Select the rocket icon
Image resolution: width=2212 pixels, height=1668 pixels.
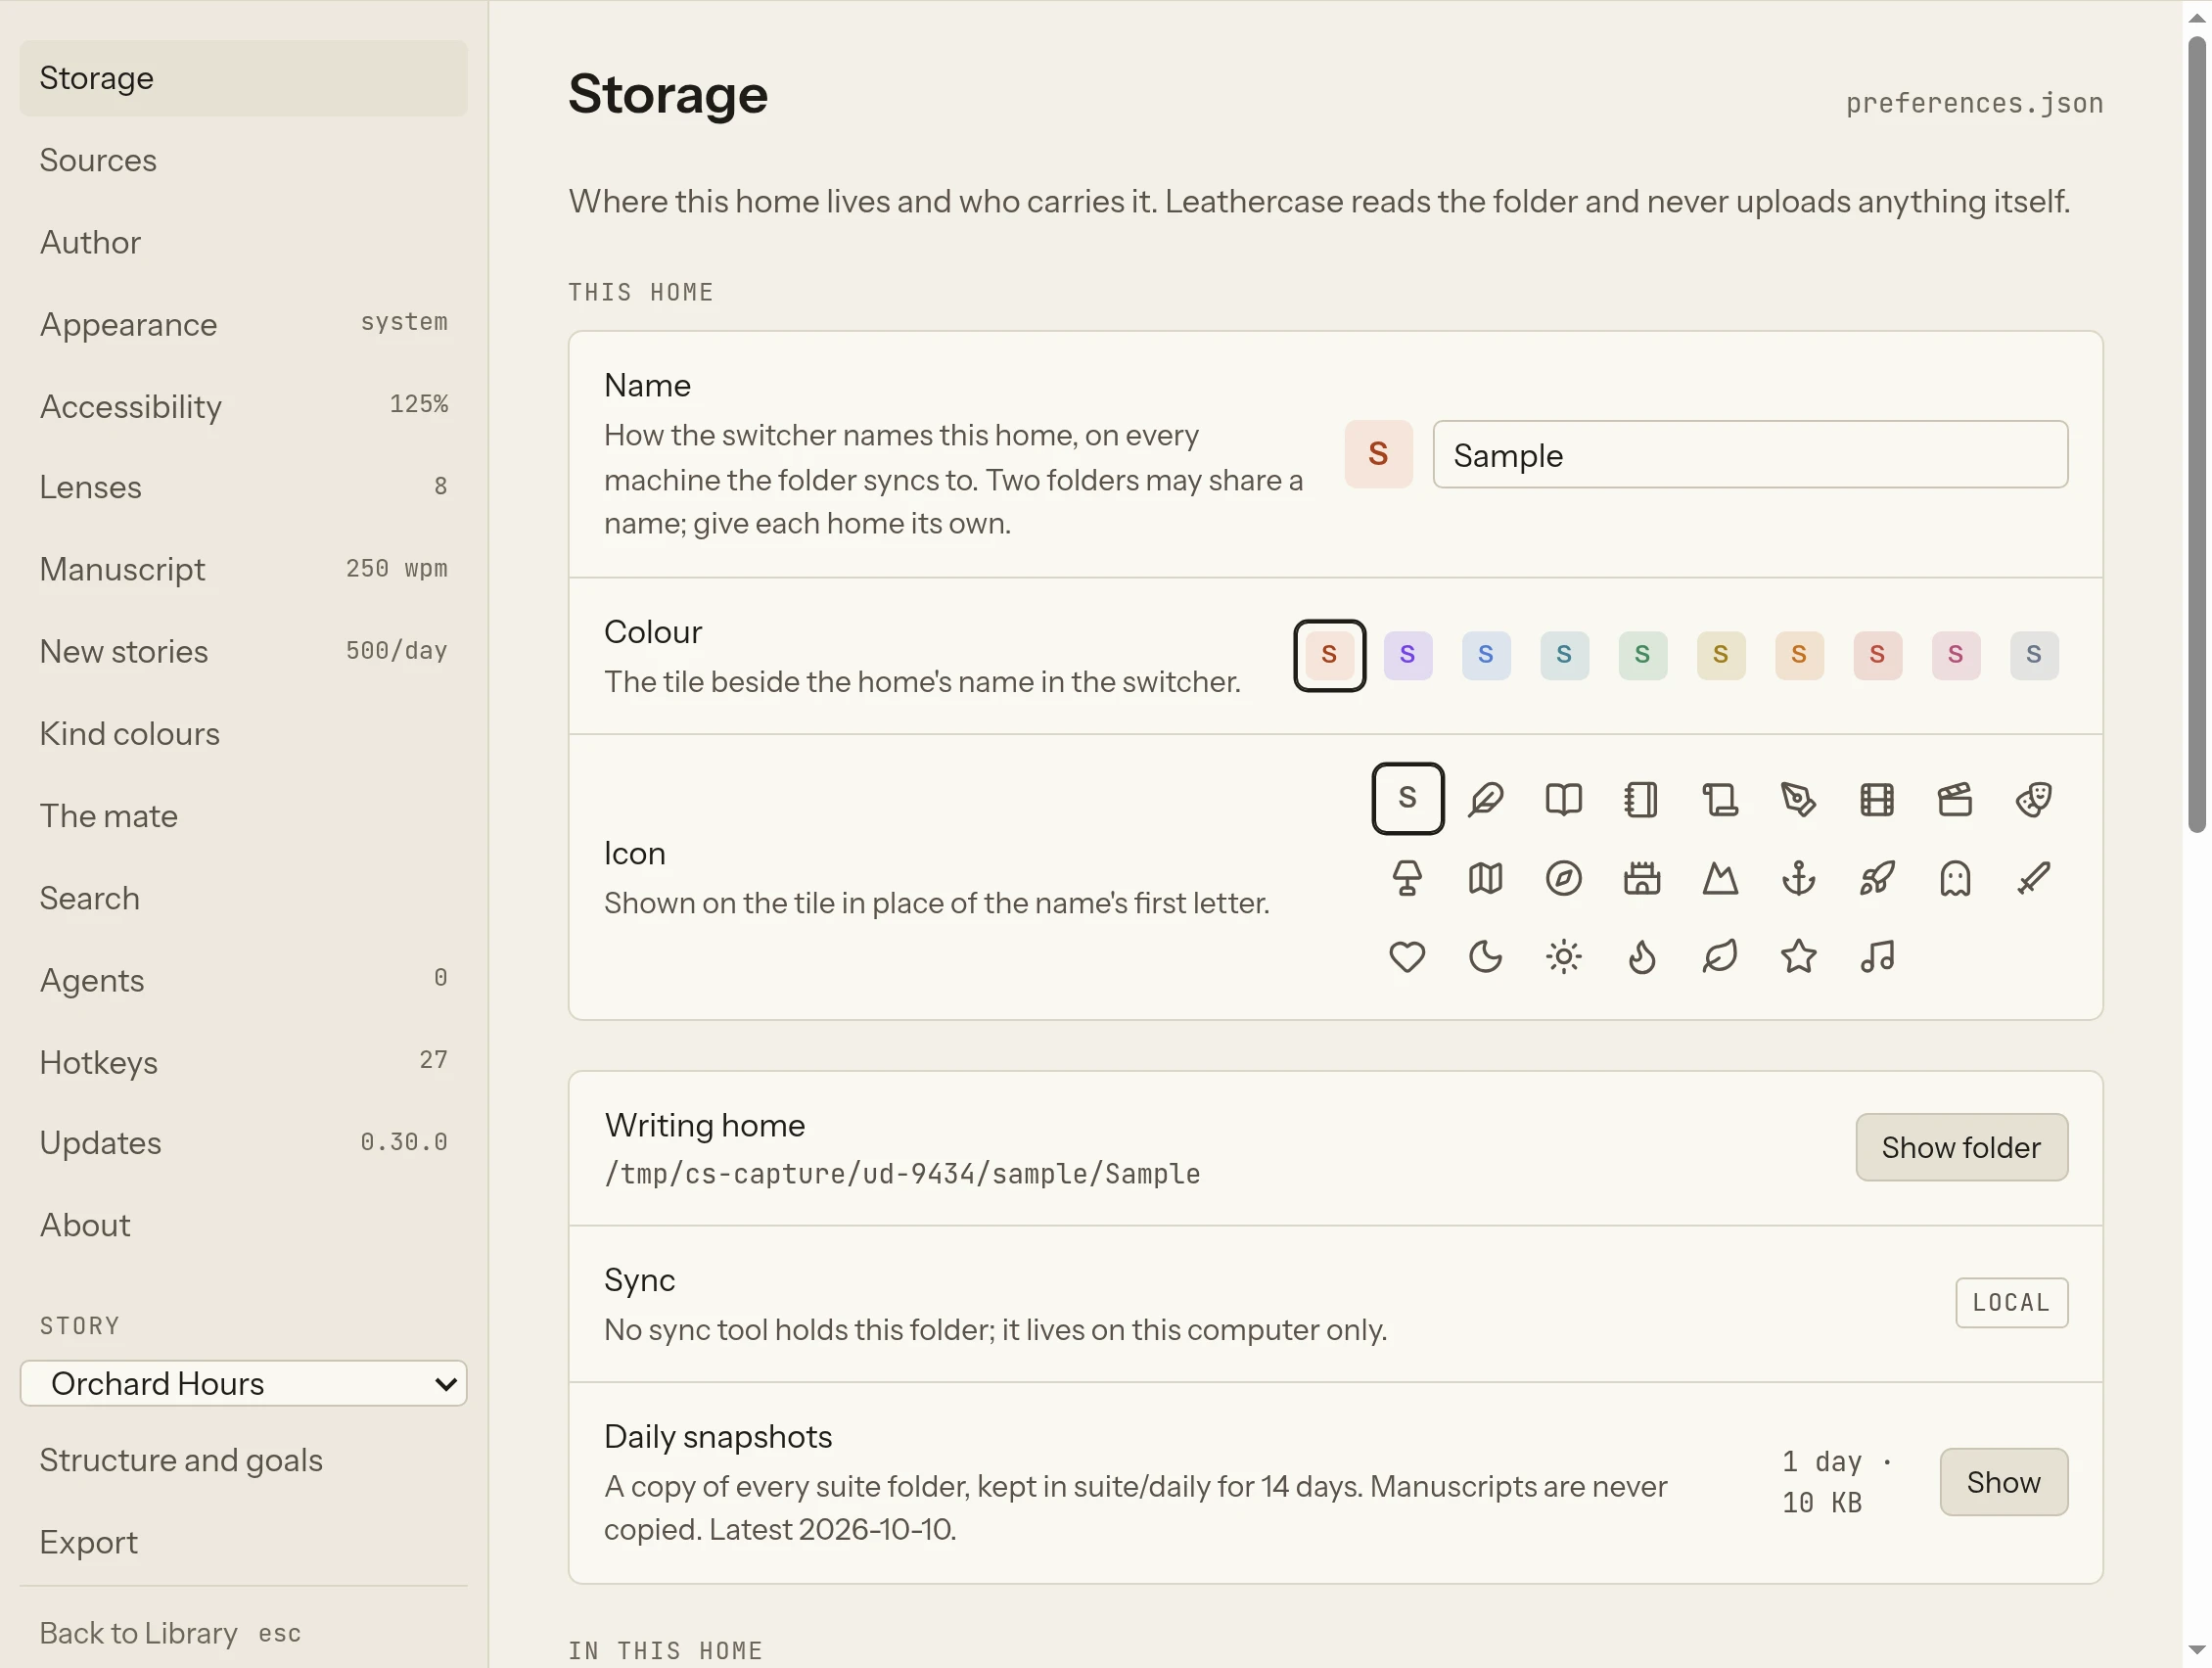1876,877
